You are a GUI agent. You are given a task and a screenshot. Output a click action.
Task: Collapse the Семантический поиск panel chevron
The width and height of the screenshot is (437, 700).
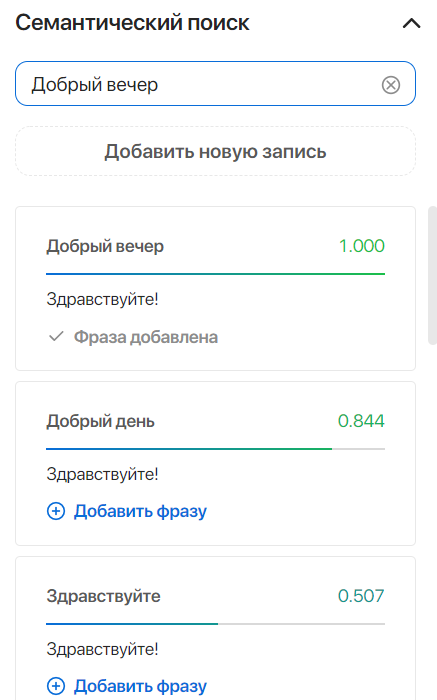tap(411, 23)
